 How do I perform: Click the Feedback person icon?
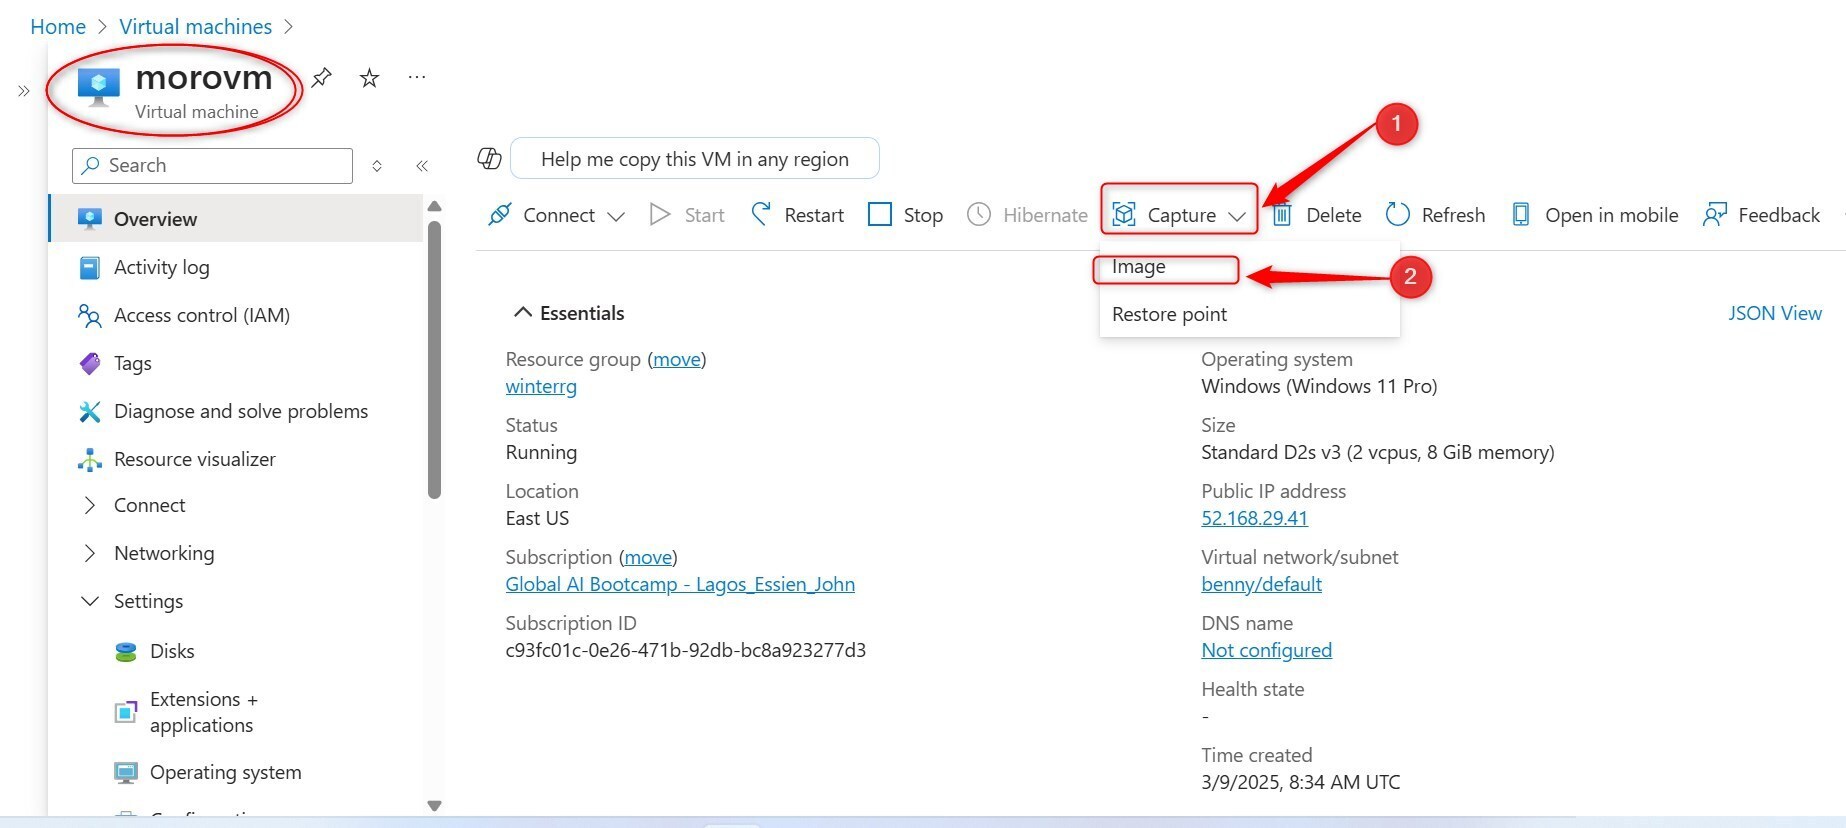1715,214
